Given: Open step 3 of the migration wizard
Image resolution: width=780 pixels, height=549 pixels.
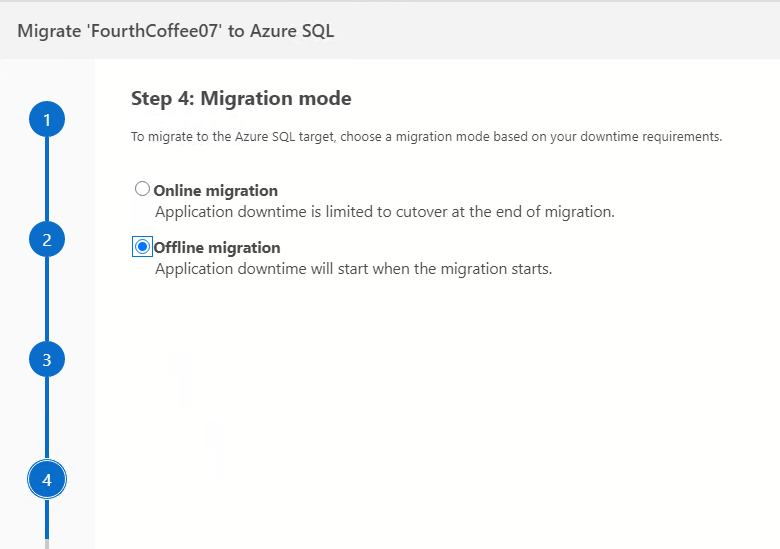Looking at the screenshot, I should (46, 359).
